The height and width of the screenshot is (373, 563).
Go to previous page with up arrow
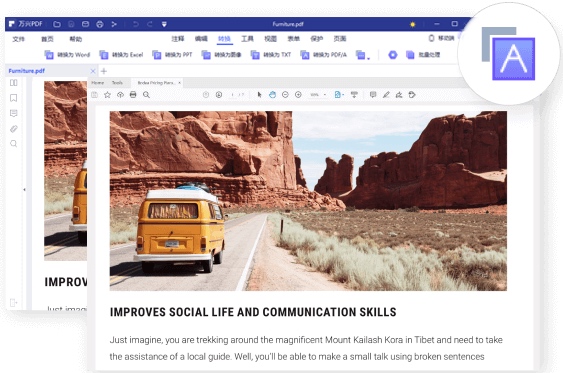pyautogui.click(x=206, y=95)
